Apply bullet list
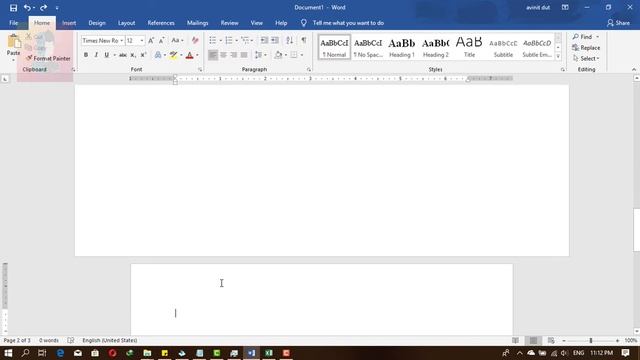This screenshot has width=640, height=360. tap(213, 40)
